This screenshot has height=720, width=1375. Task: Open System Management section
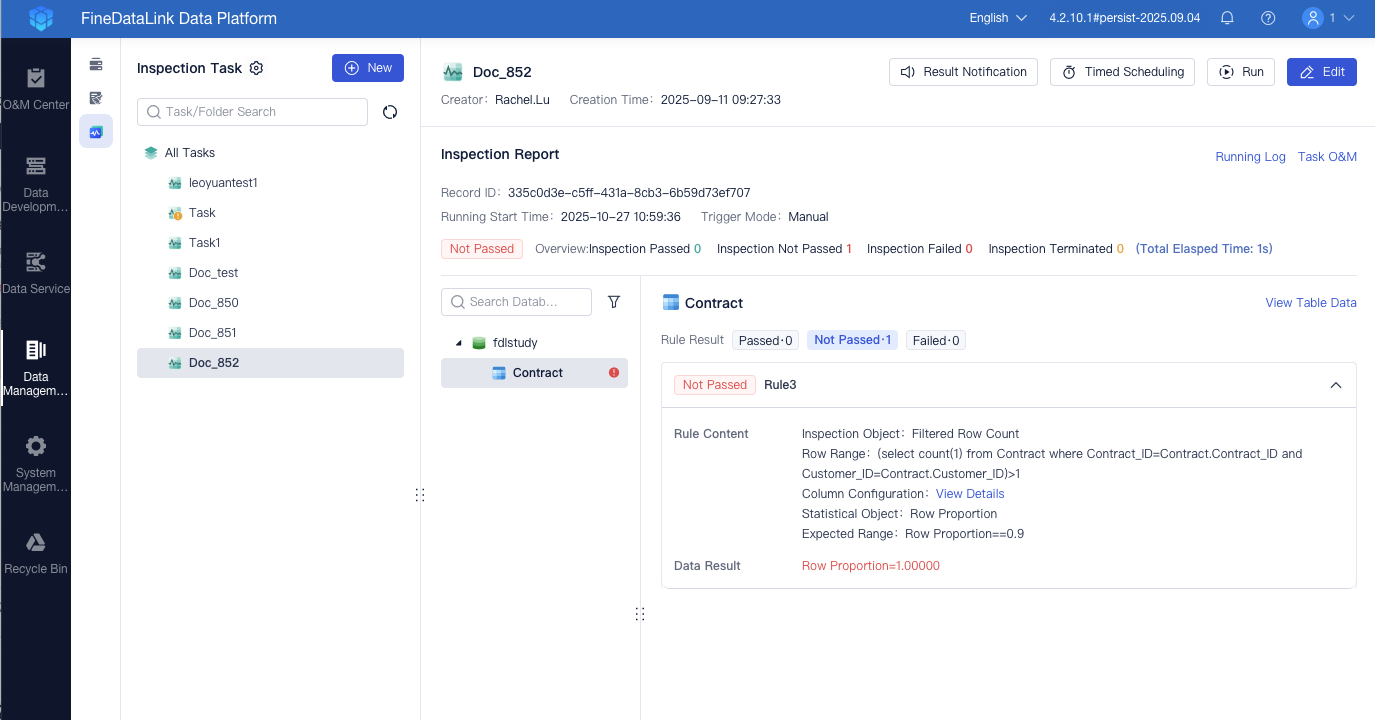point(36,464)
